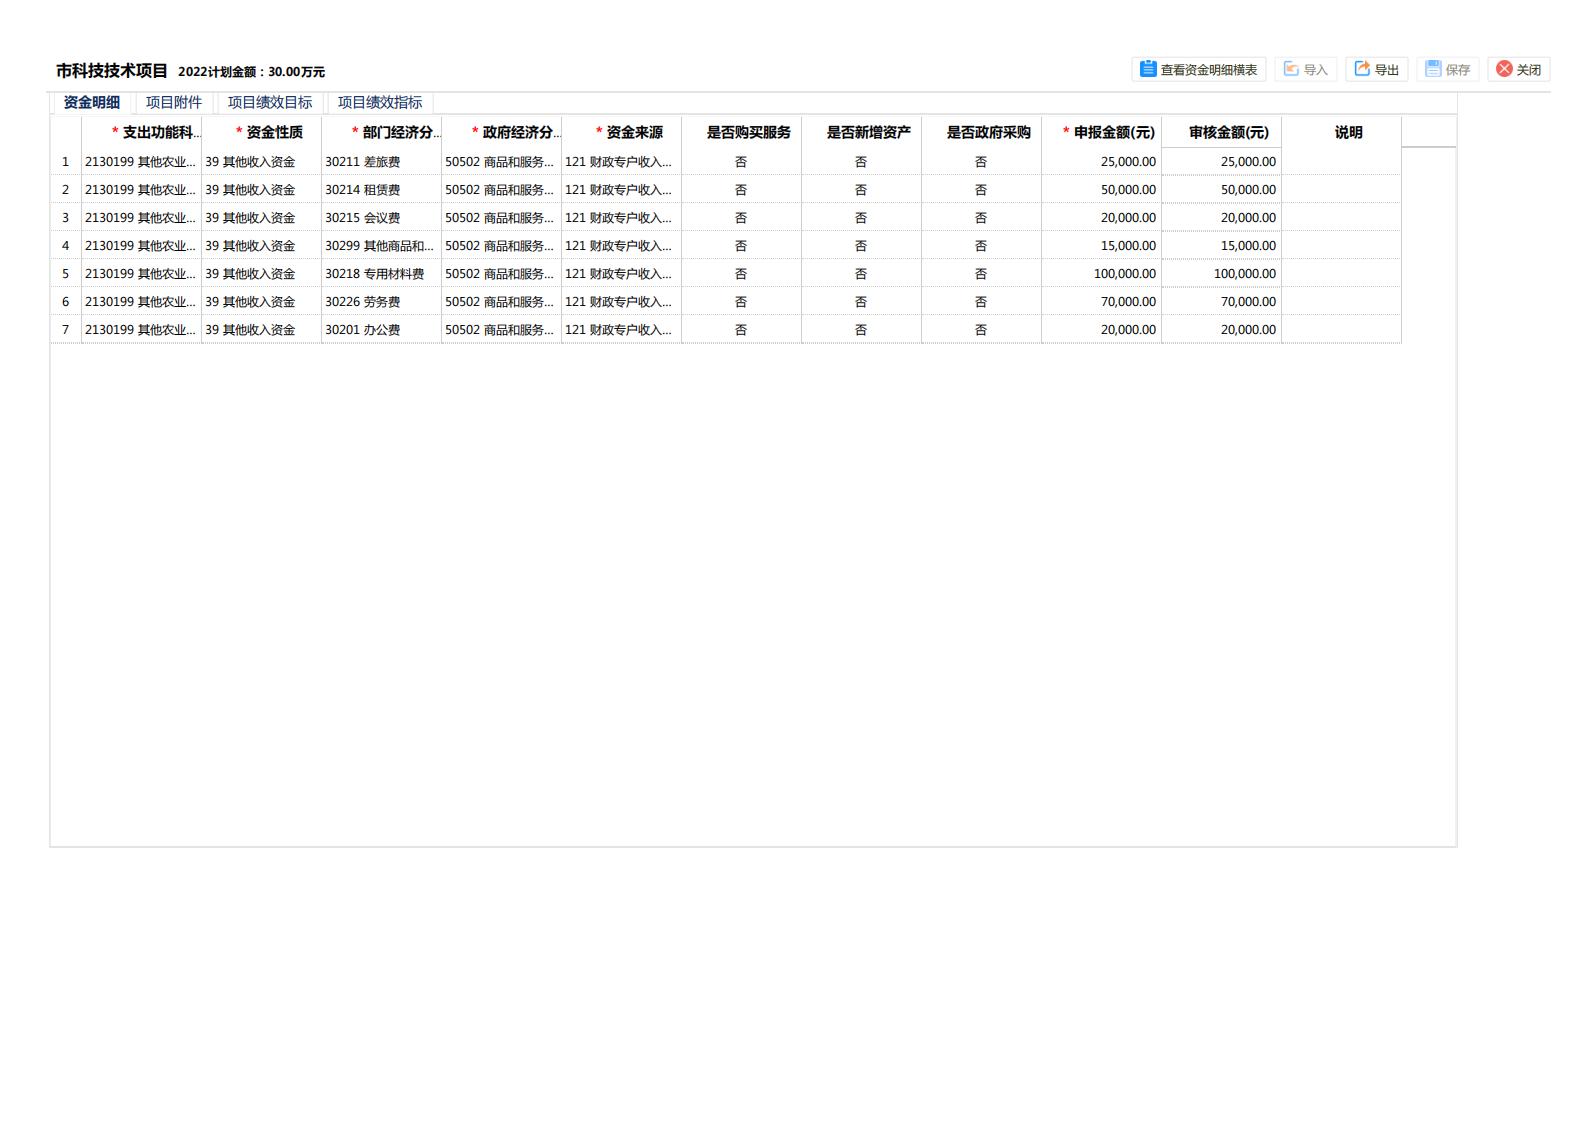Switch to the 资金明细 tab

(x=92, y=102)
